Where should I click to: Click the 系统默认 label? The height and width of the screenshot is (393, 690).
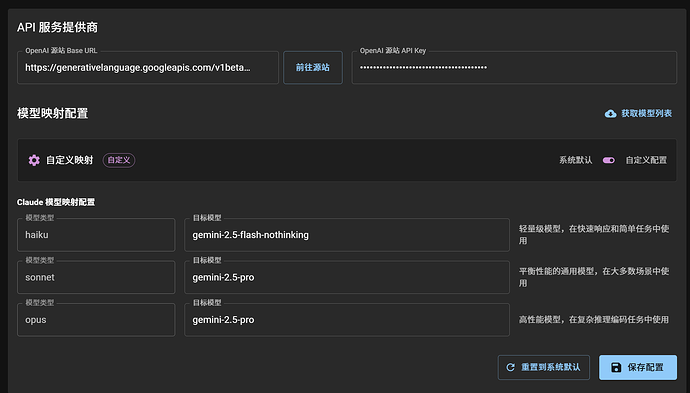click(576, 160)
